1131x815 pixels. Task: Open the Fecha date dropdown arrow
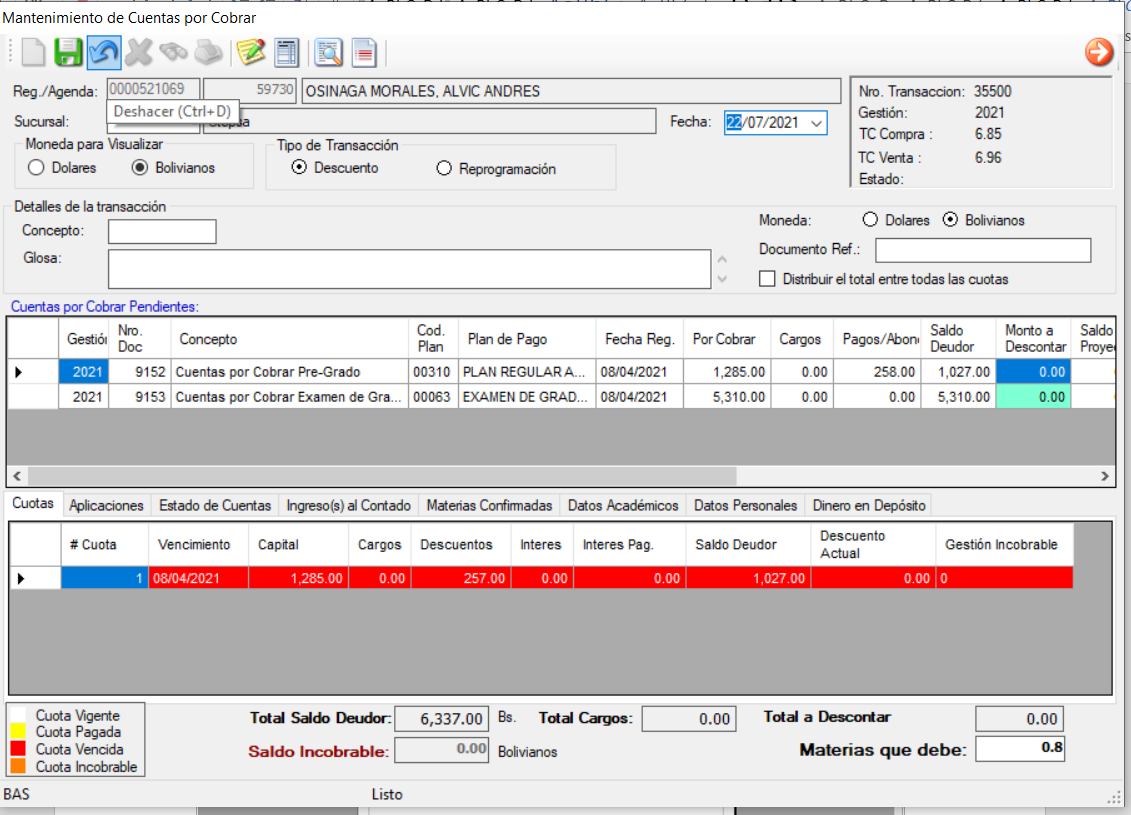[x=817, y=123]
